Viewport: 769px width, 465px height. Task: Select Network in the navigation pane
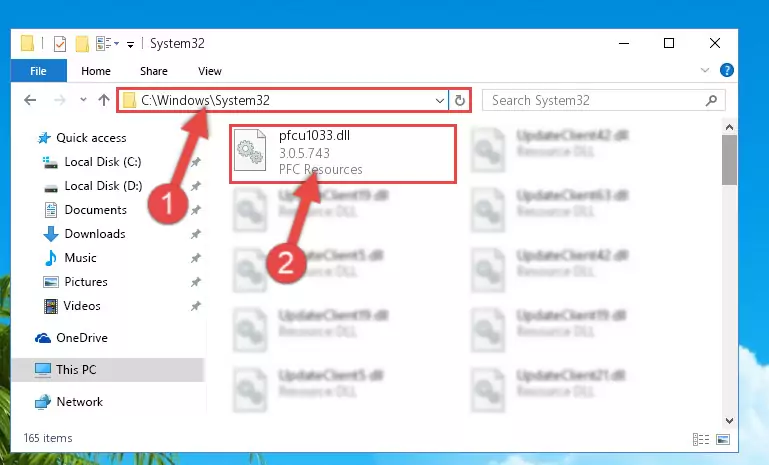point(79,402)
